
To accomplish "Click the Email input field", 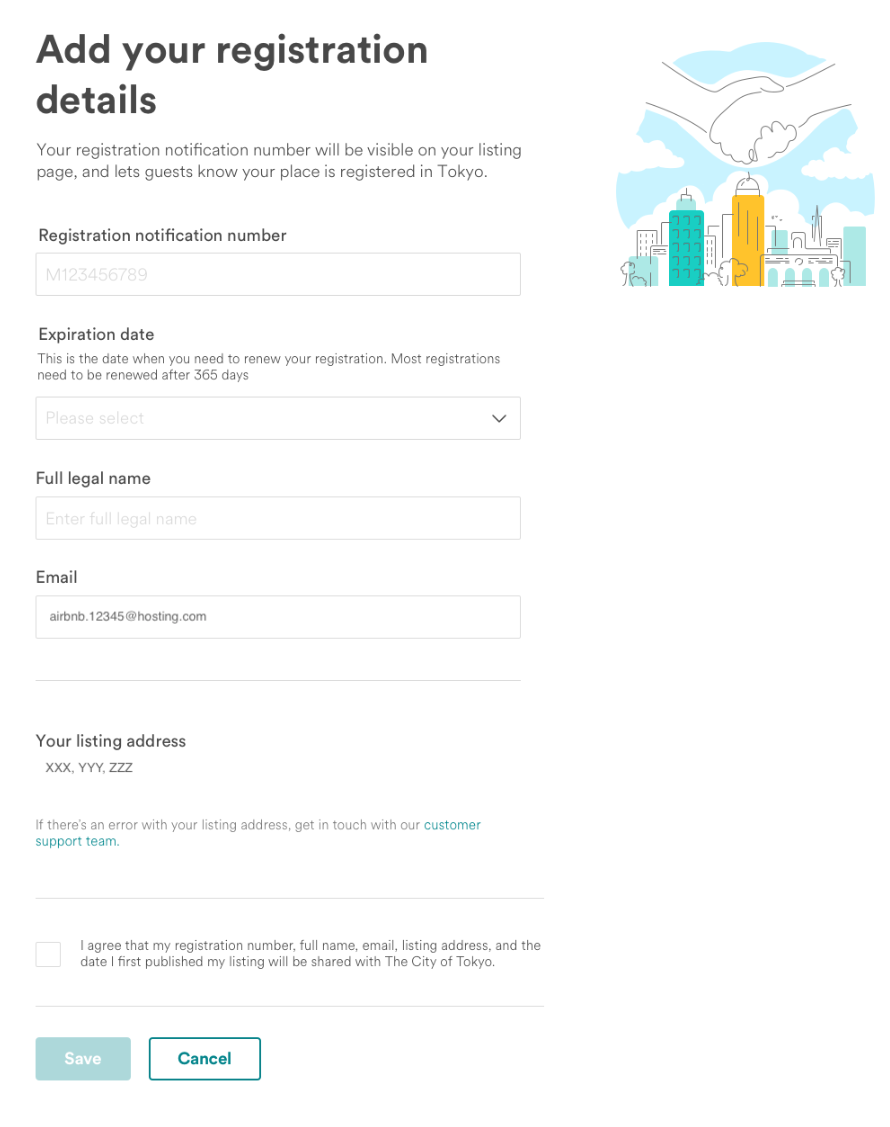I will (278, 617).
